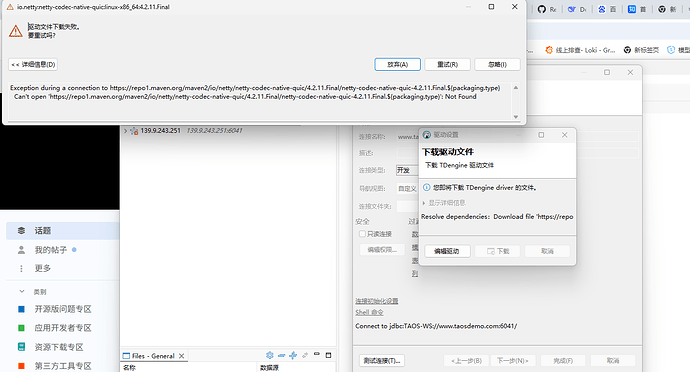
Task: Click the 我的帖子 person icon
Action: click(21, 250)
